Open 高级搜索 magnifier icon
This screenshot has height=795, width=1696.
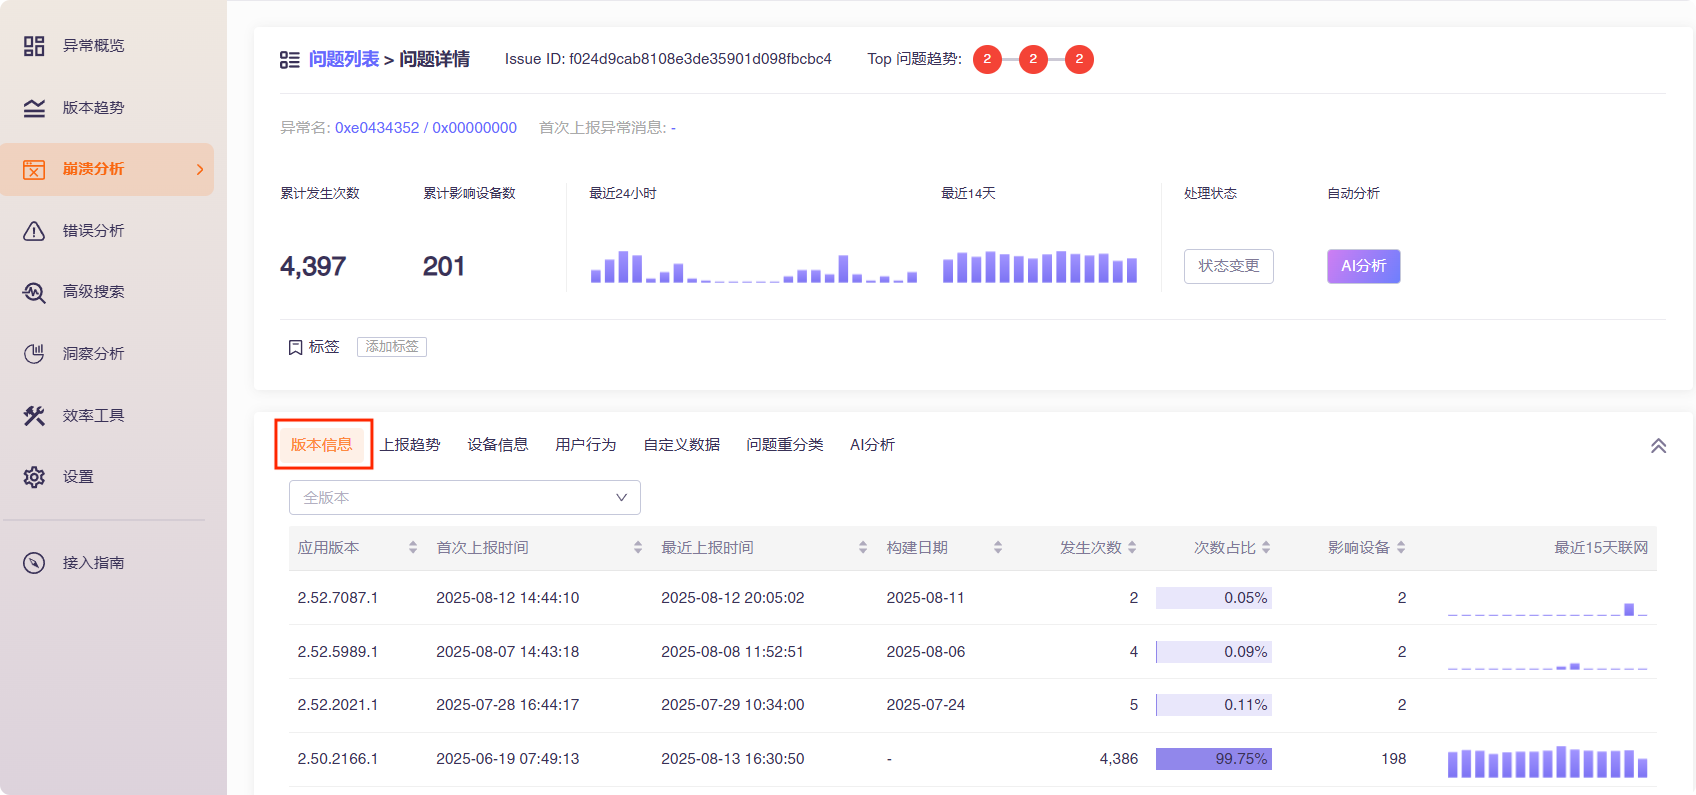click(34, 292)
